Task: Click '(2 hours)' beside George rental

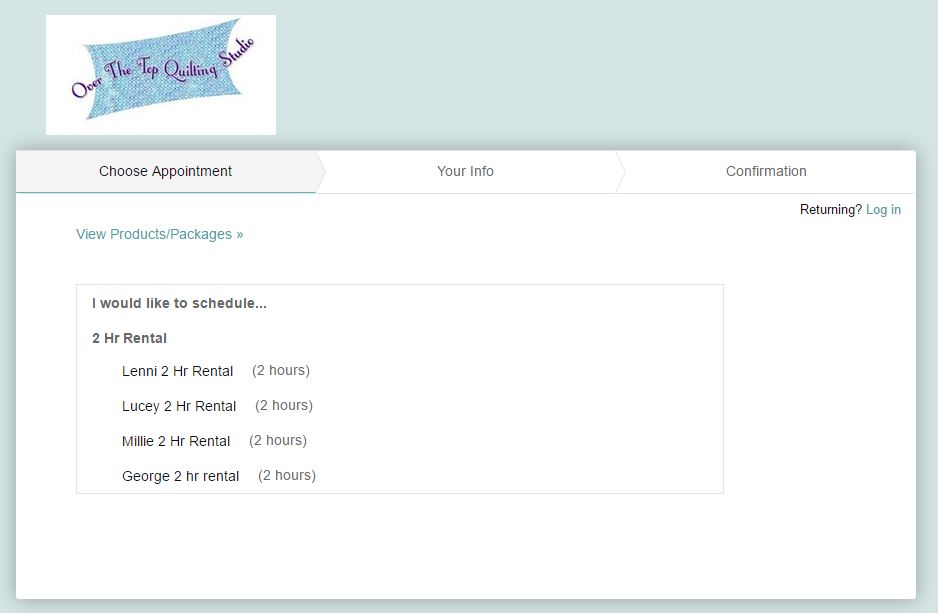Action: [x=287, y=475]
